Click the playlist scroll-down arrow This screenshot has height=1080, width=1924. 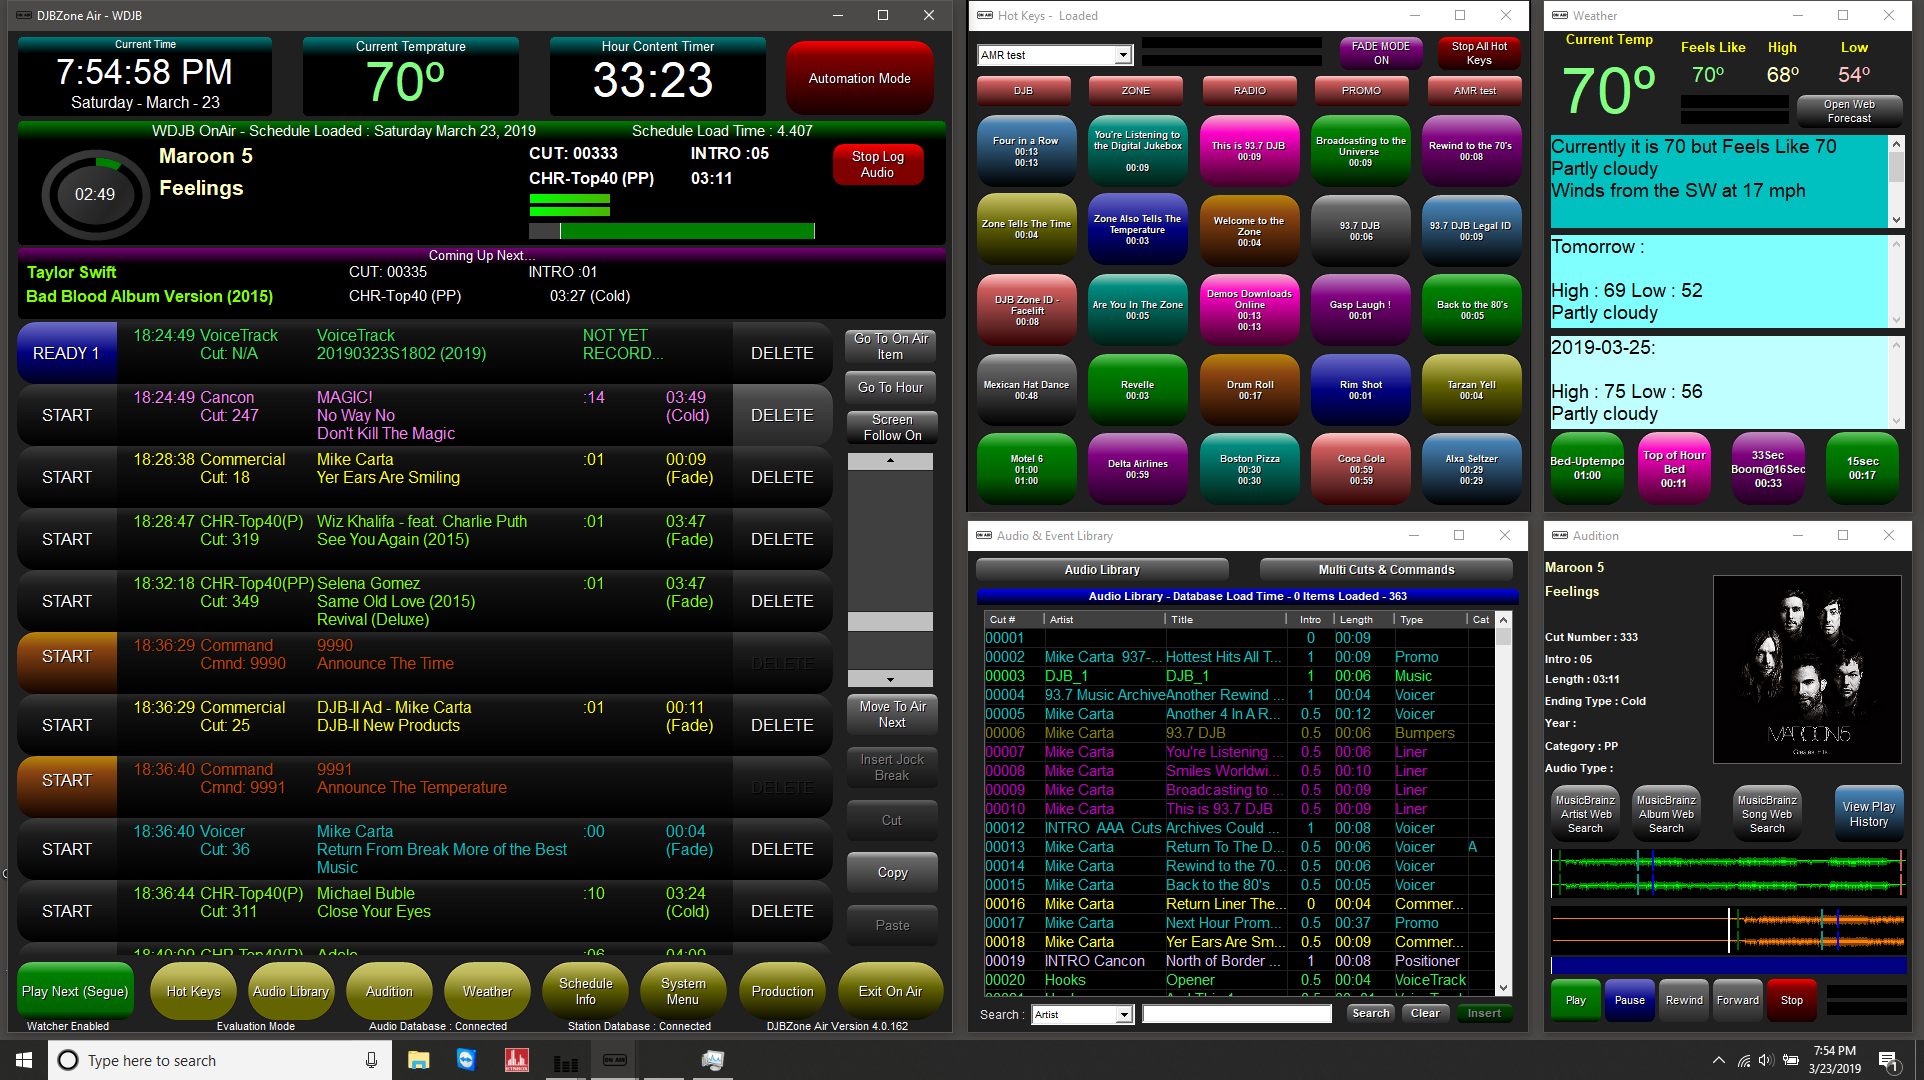point(890,679)
